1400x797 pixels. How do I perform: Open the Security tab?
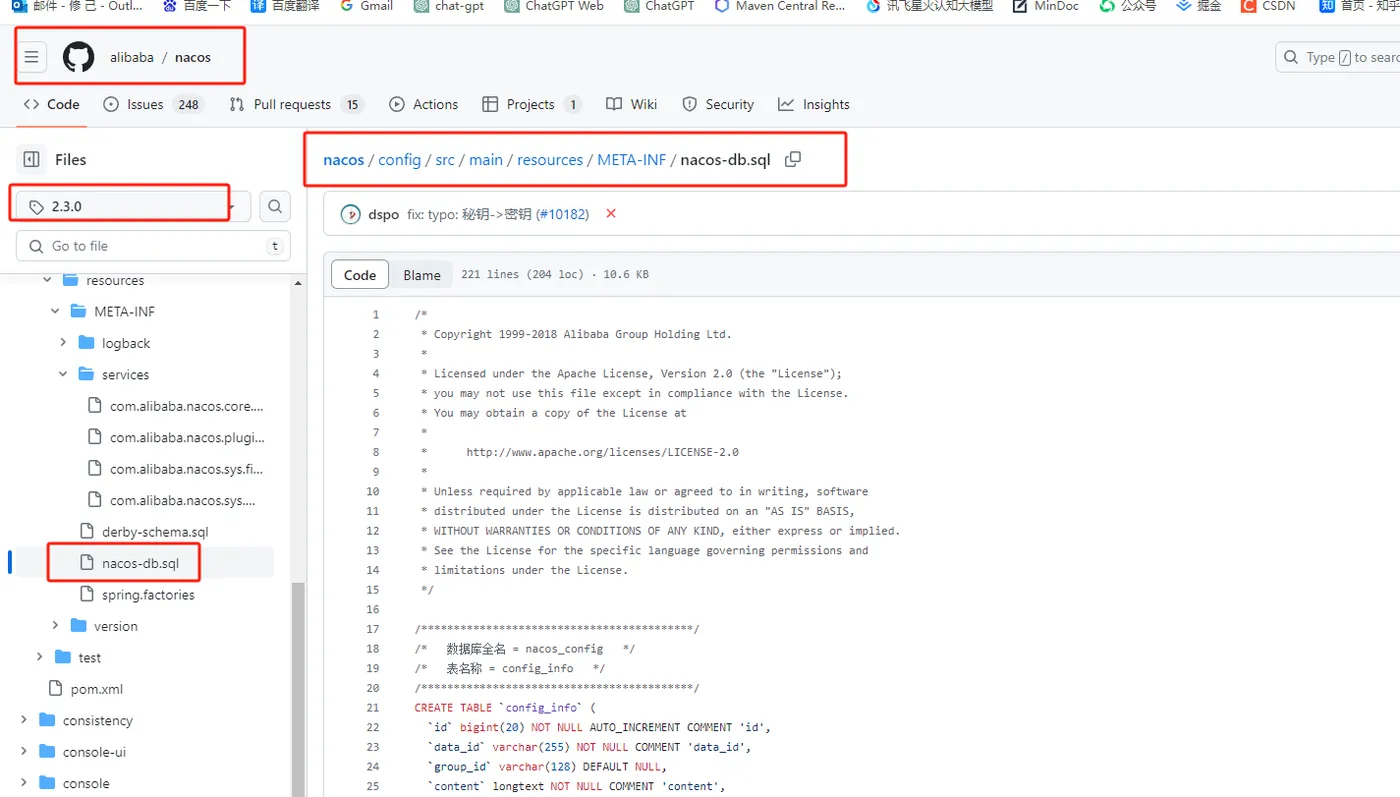[x=718, y=104]
